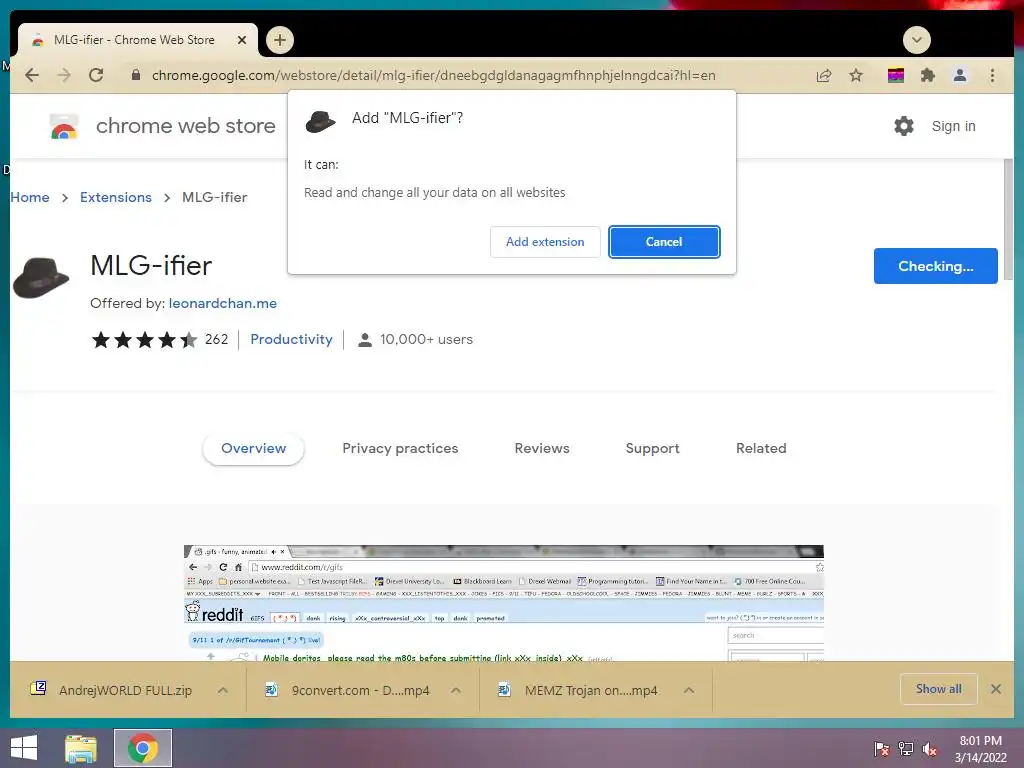Expand options for 9convert.com mp4 download
Viewport: 1024px width, 768px height.
456,690
